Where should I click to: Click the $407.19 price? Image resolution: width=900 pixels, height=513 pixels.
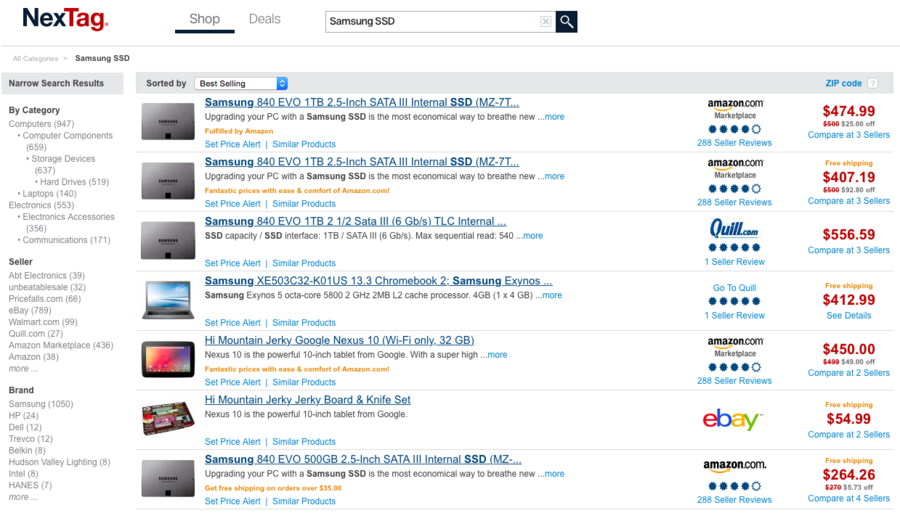click(848, 177)
